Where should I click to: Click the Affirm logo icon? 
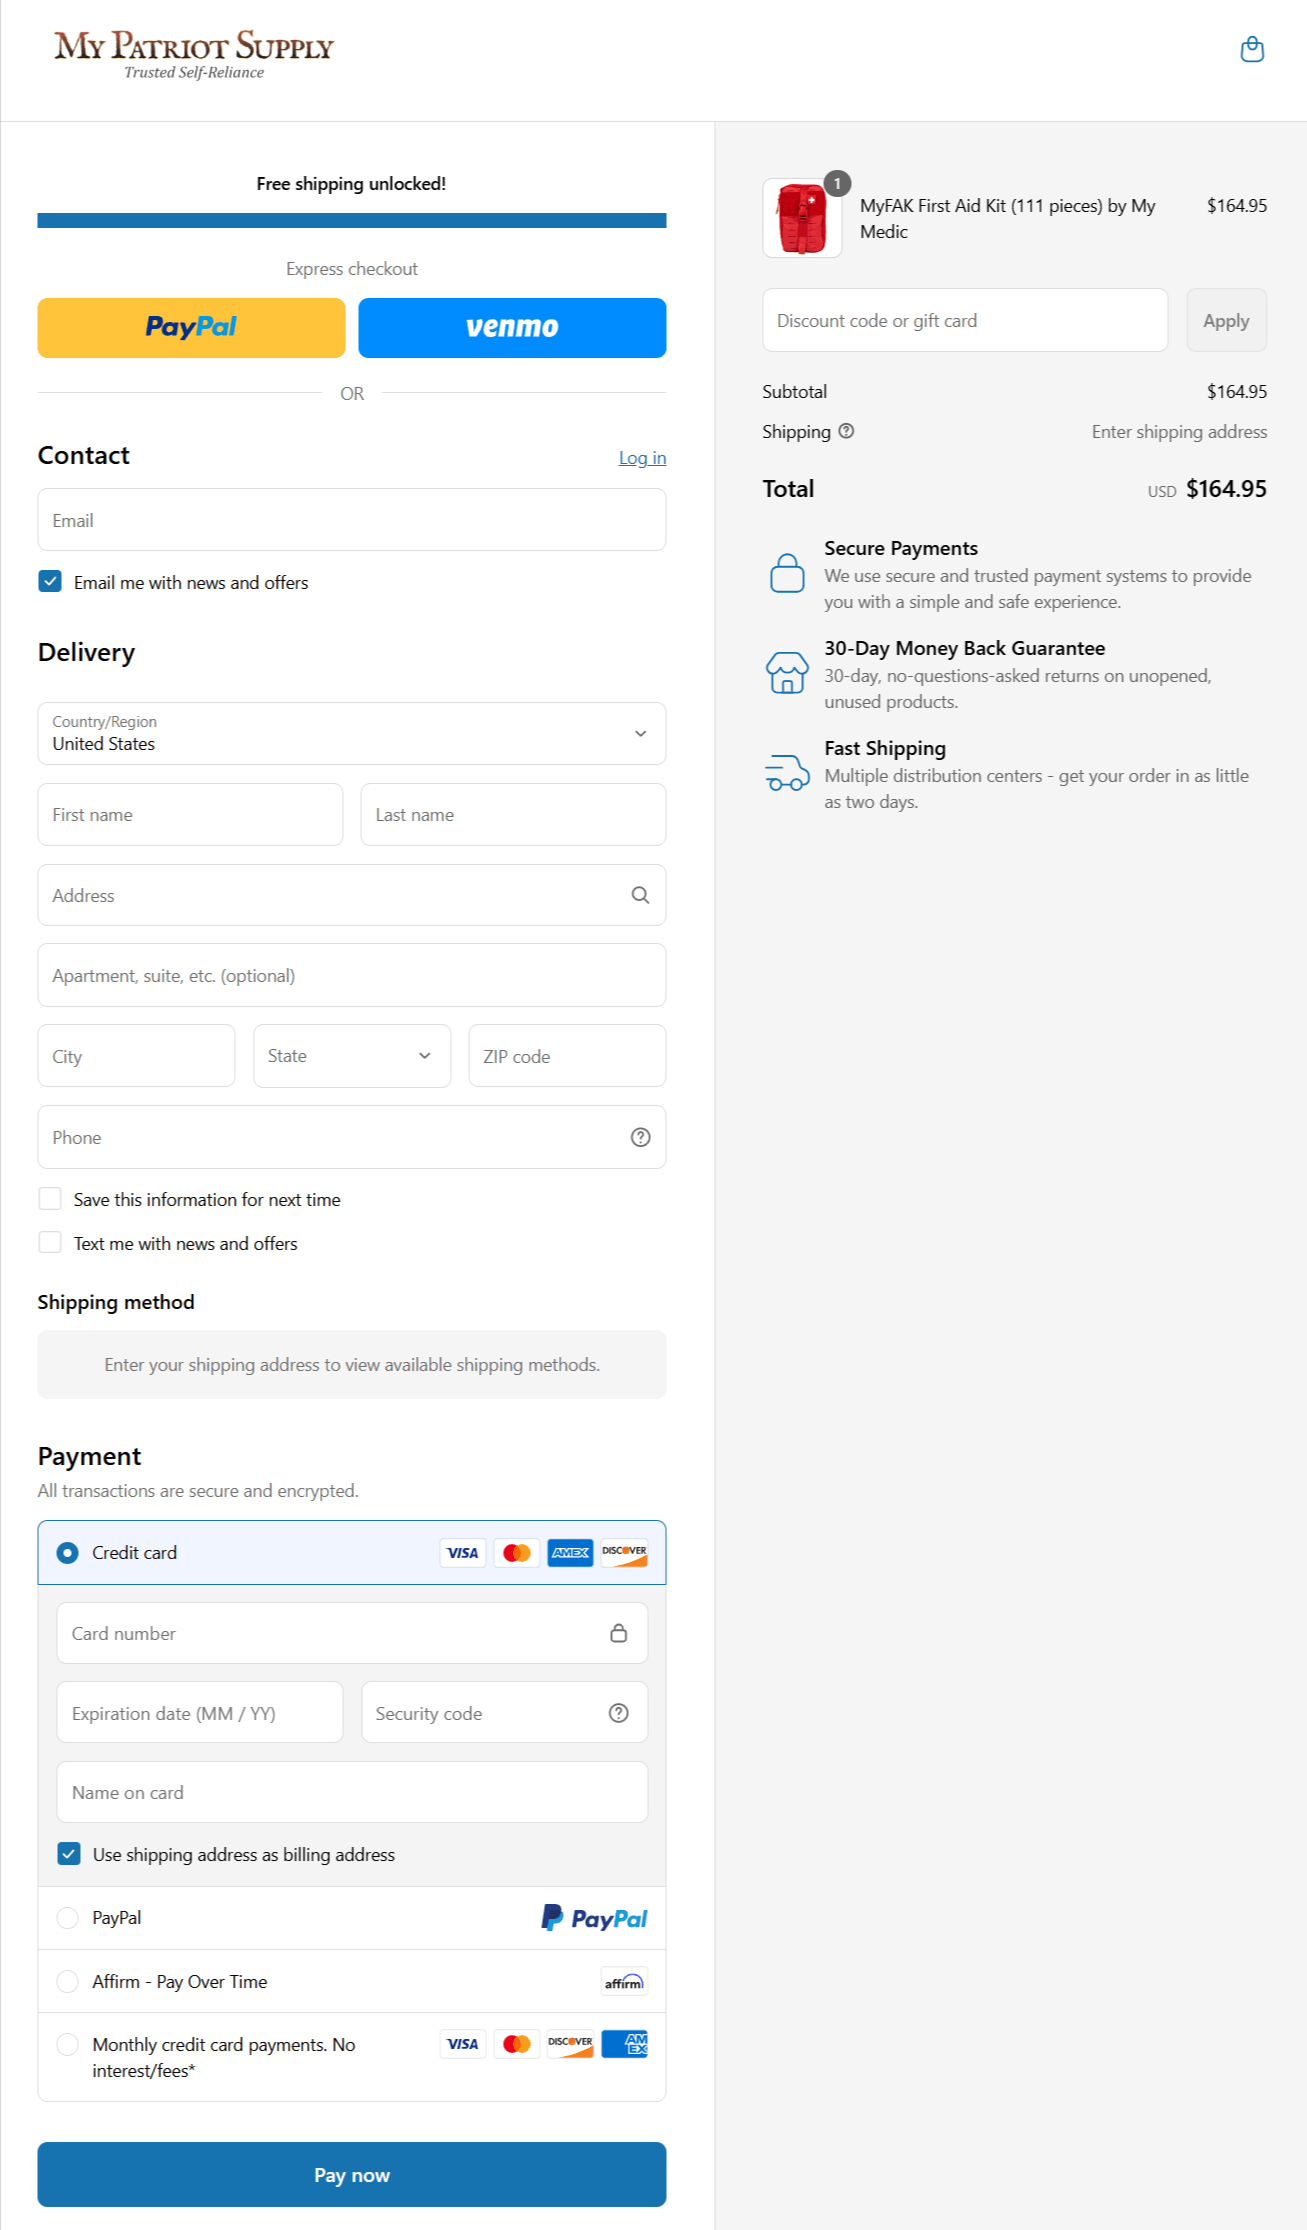point(624,1982)
